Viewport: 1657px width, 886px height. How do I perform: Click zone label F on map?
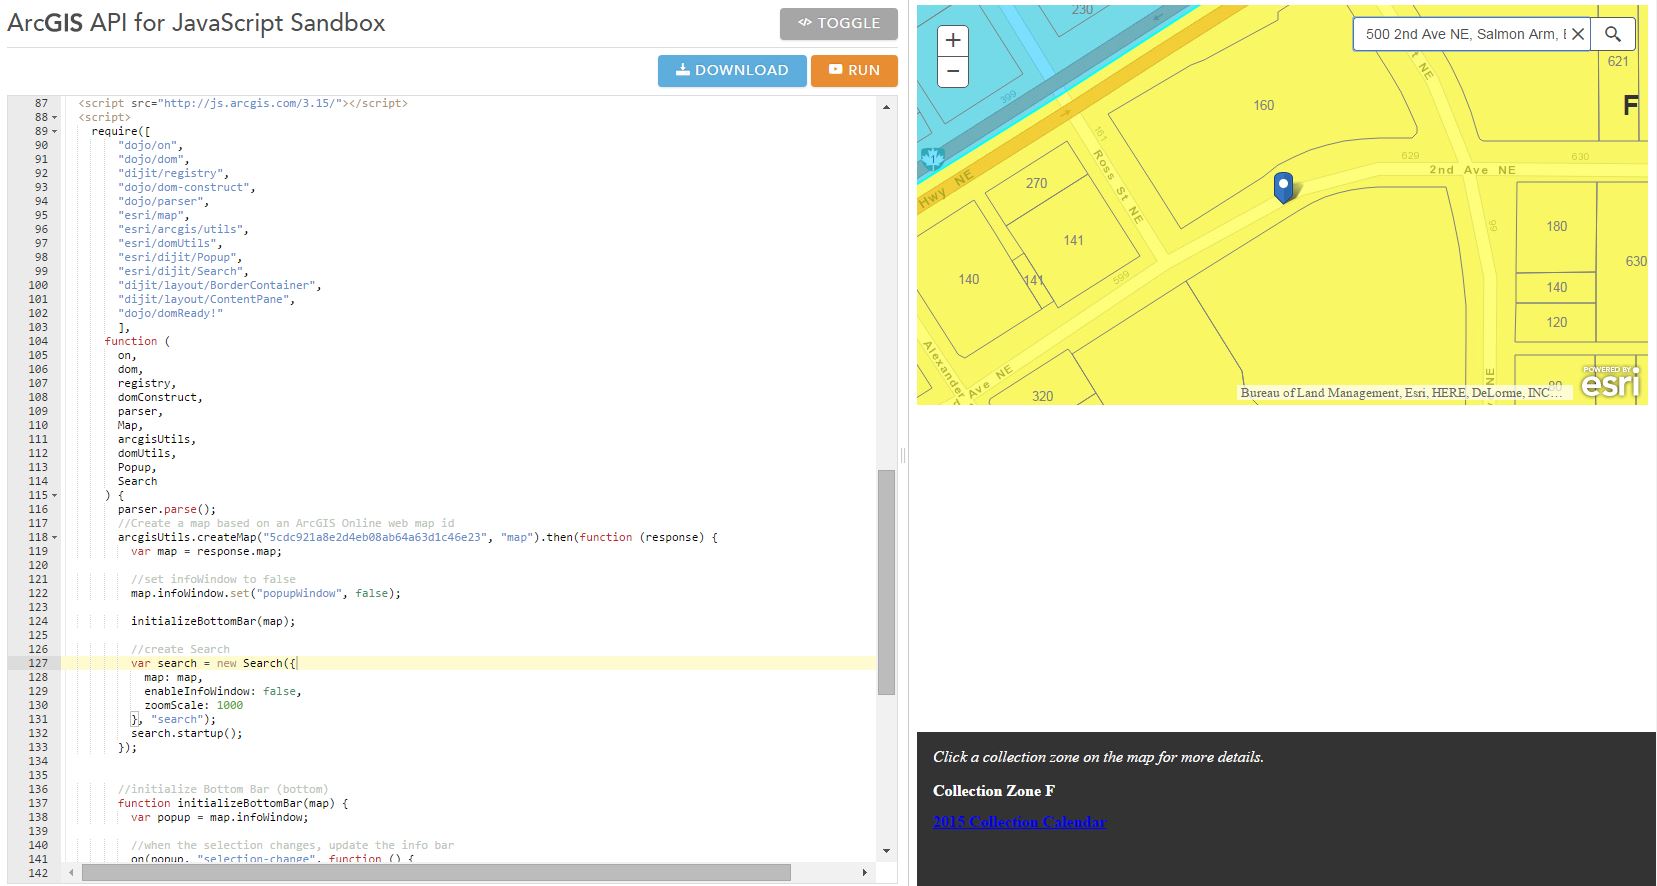click(1630, 105)
